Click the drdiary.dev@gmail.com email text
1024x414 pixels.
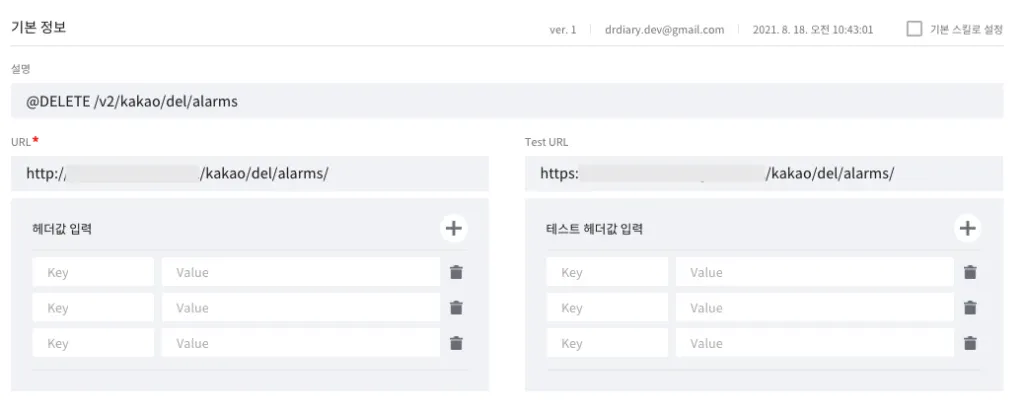664,30
